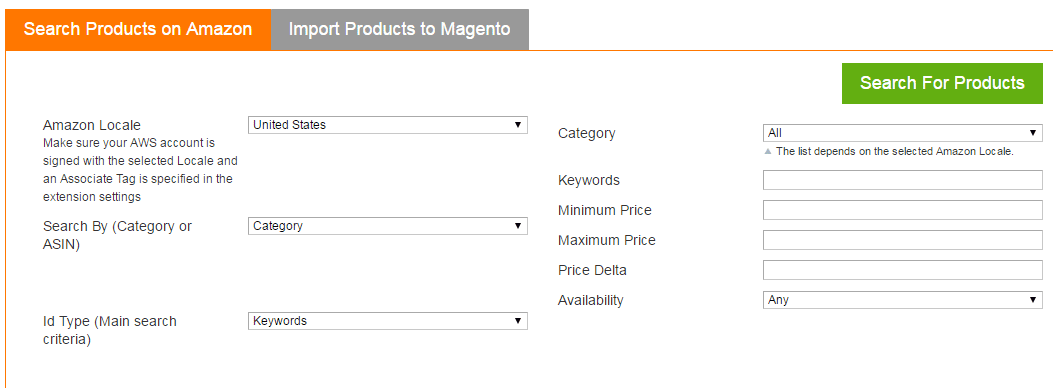1053x388 pixels.
Task: Click the Amazon Locale field label
Action: coord(92,125)
